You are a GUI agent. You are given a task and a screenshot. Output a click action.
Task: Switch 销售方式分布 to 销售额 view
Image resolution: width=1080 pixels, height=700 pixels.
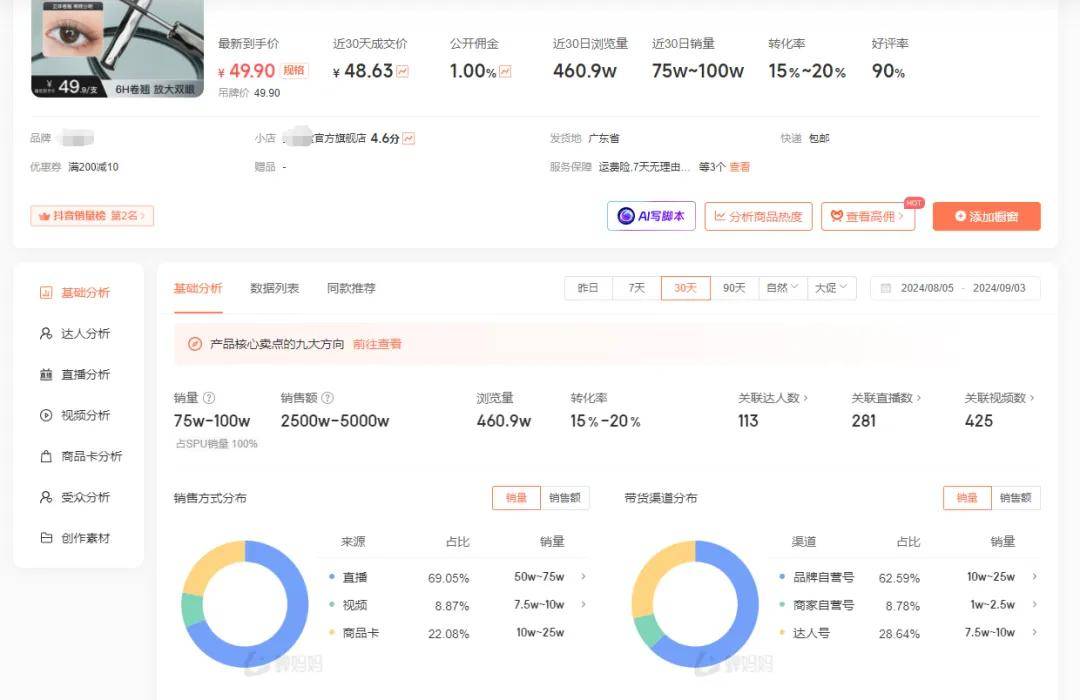565,497
